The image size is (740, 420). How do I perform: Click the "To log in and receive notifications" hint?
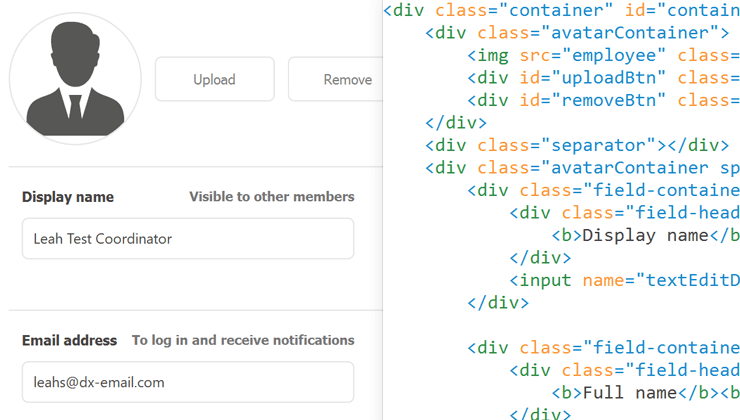coord(243,340)
